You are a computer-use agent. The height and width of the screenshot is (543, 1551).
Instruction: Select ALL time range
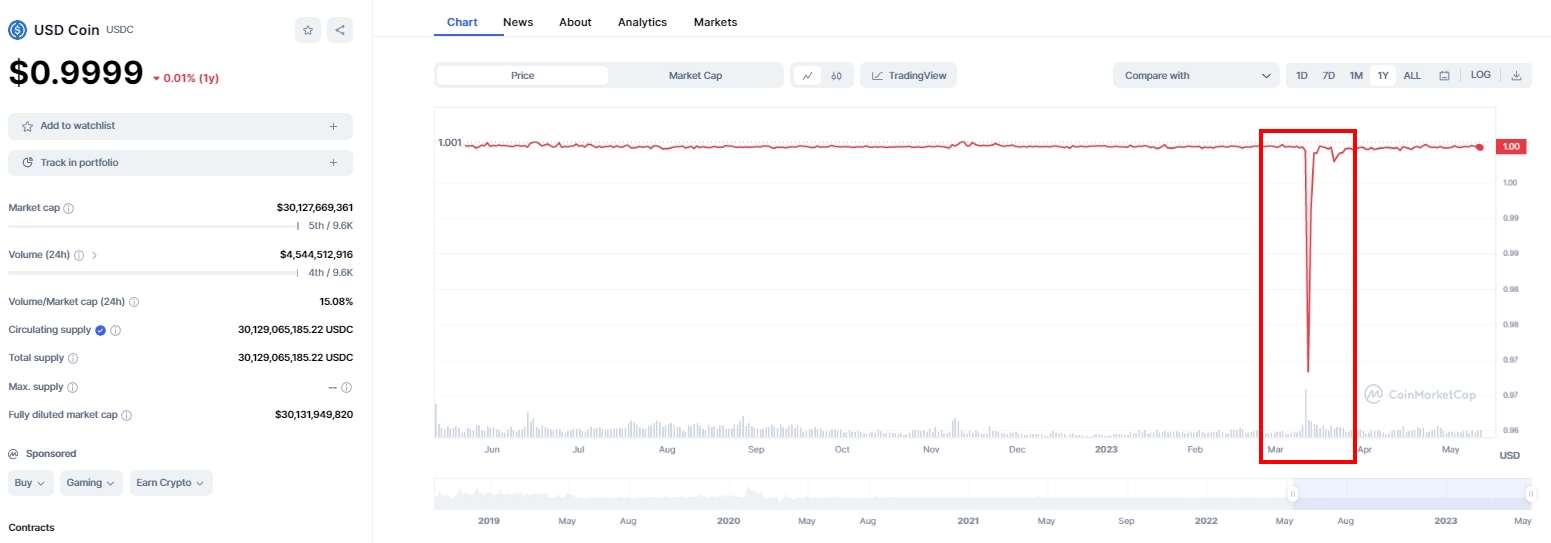tap(1412, 75)
